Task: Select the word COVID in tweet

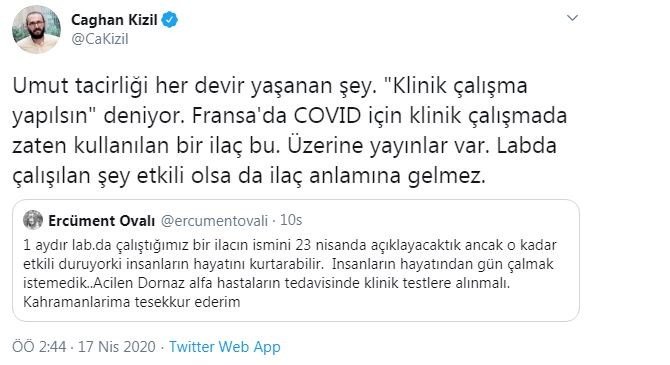Action: 328,116
